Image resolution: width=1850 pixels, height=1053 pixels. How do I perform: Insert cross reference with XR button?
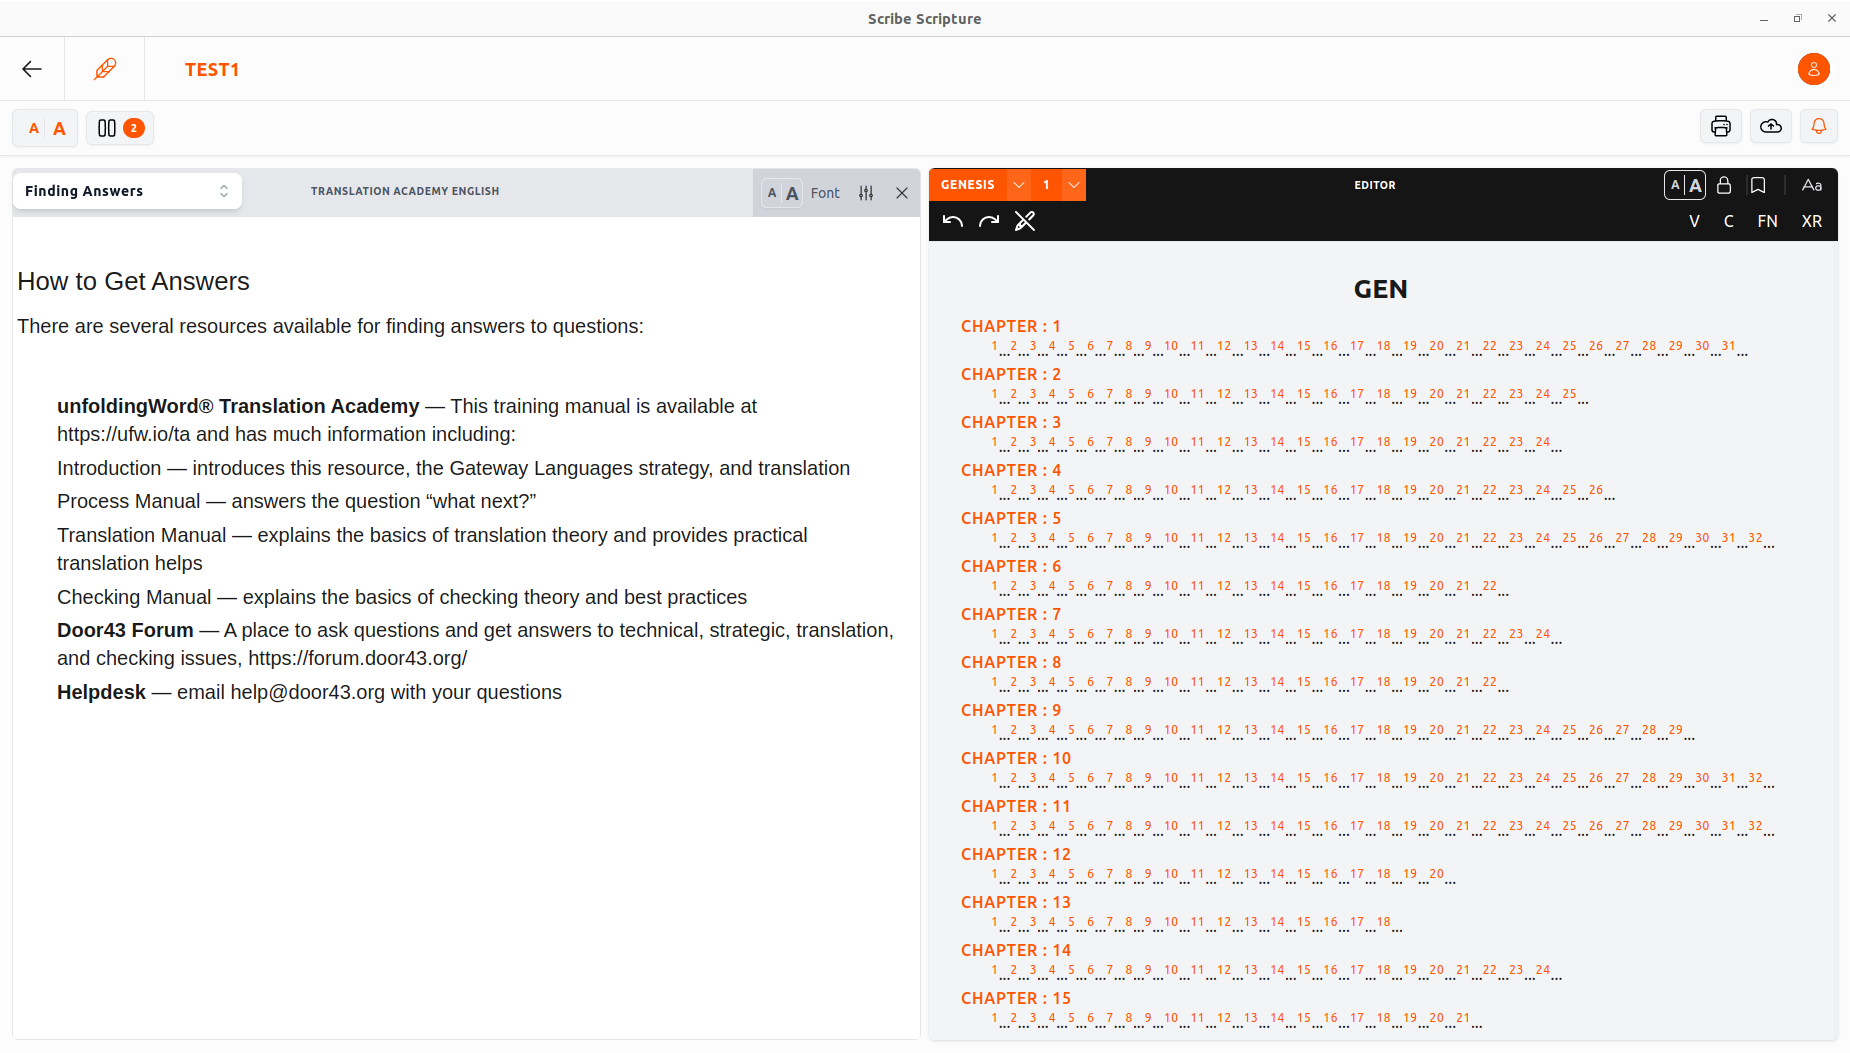[x=1812, y=221]
